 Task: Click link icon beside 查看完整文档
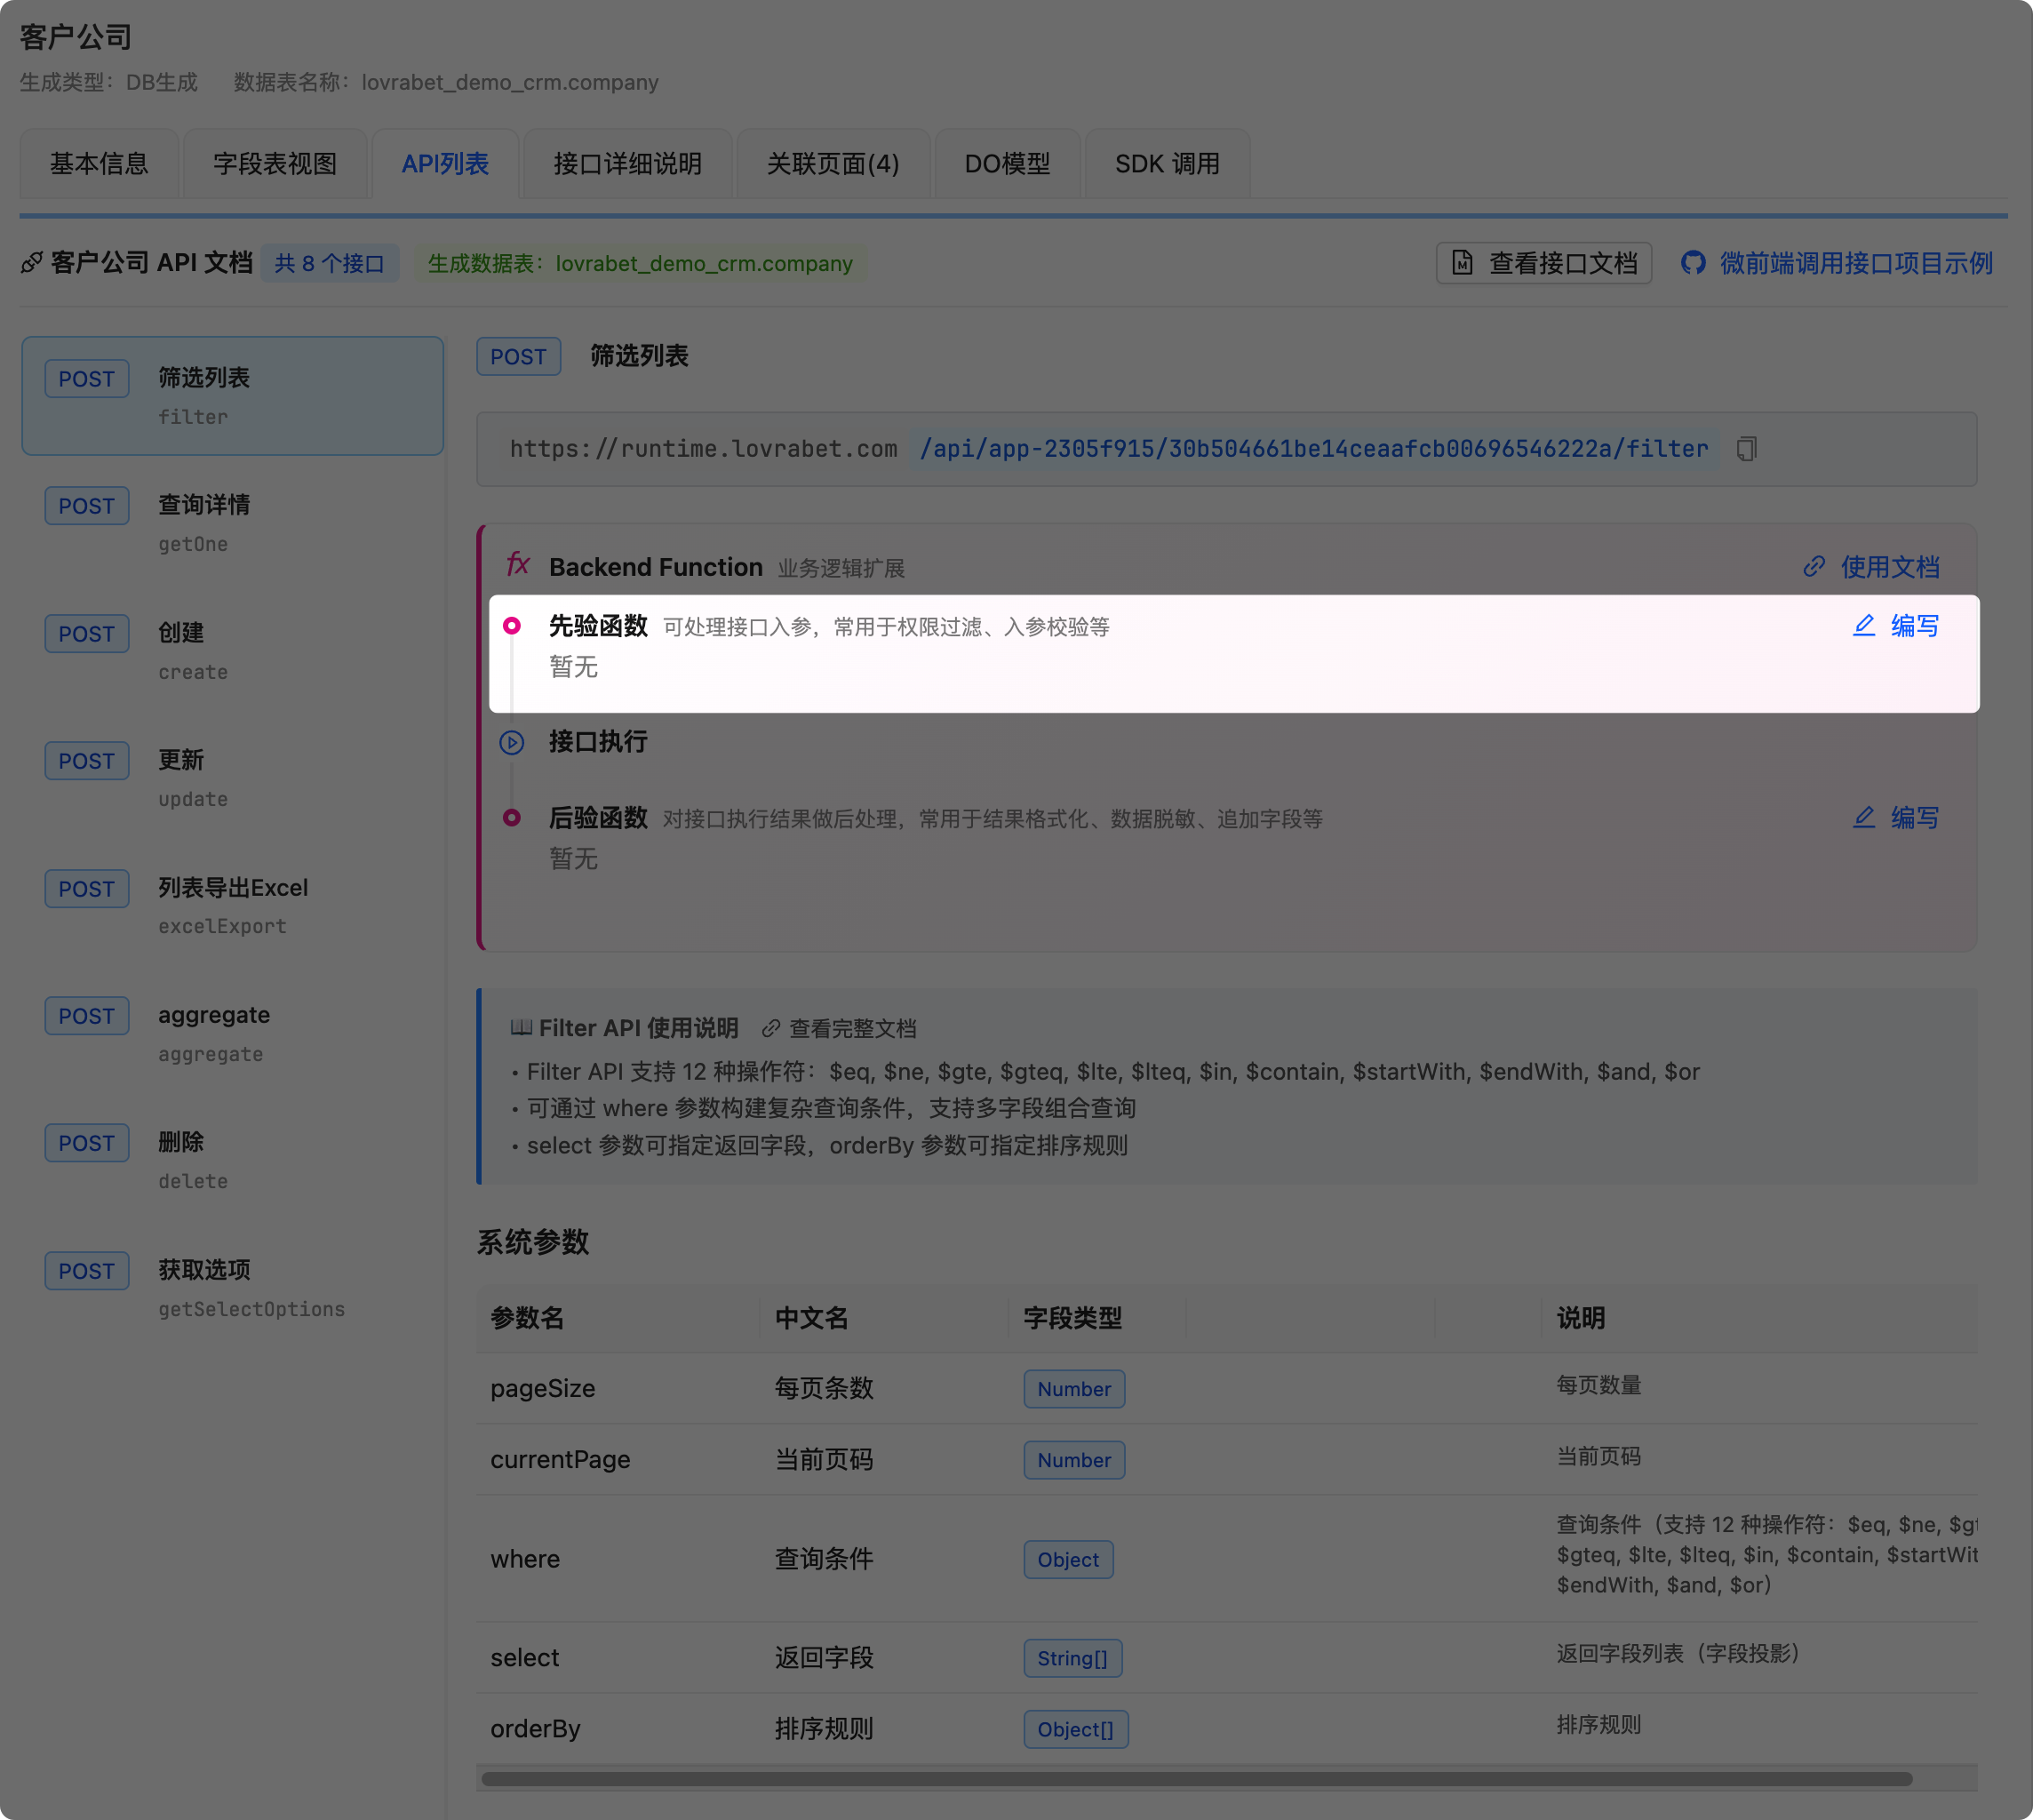pos(770,1028)
